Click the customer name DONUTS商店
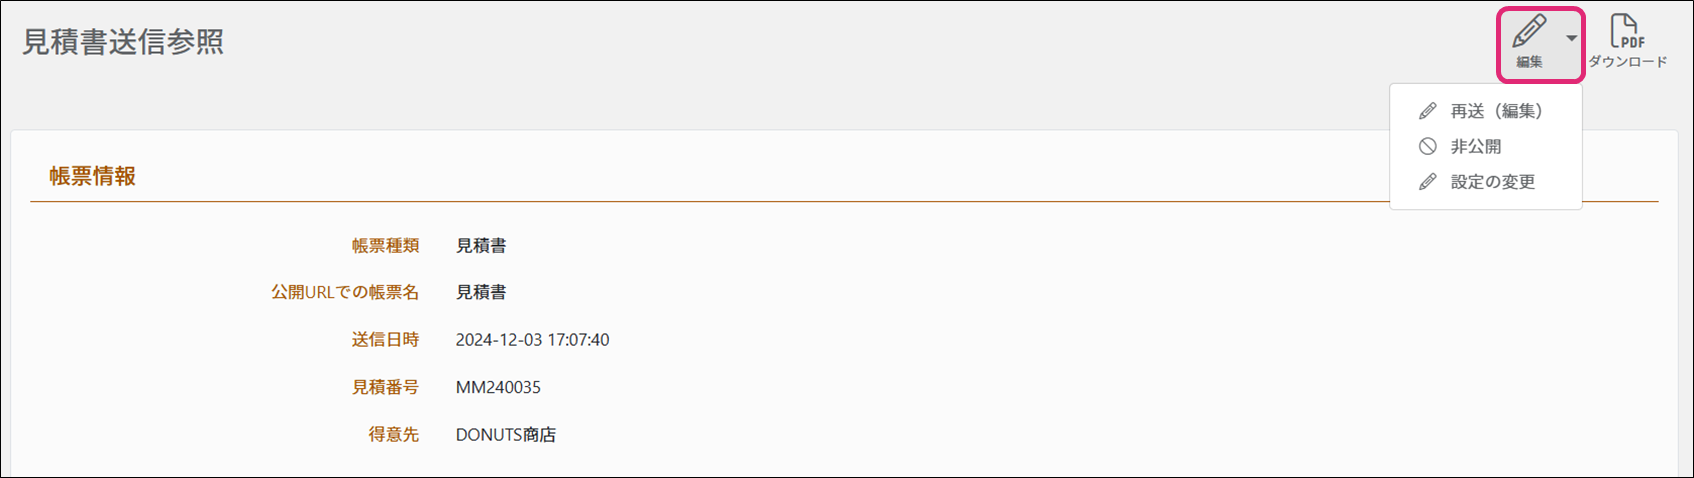 [505, 435]
